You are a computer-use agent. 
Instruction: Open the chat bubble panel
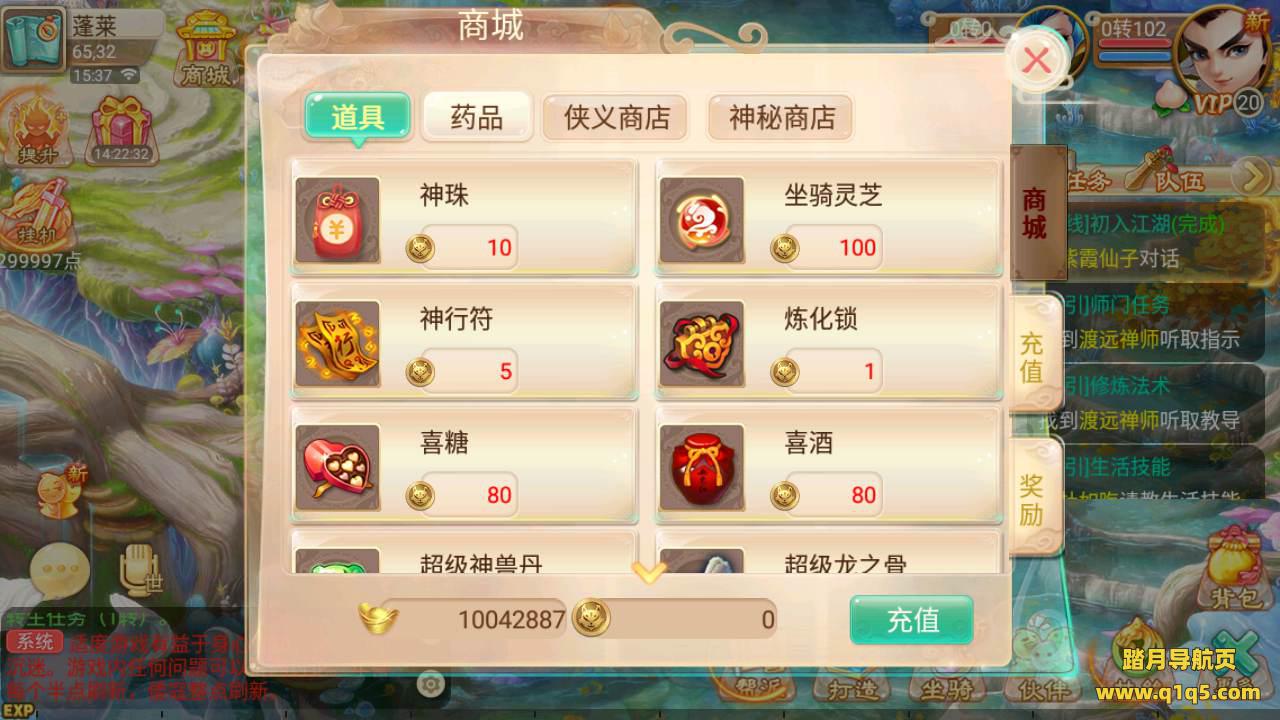[x=60, y=571]
